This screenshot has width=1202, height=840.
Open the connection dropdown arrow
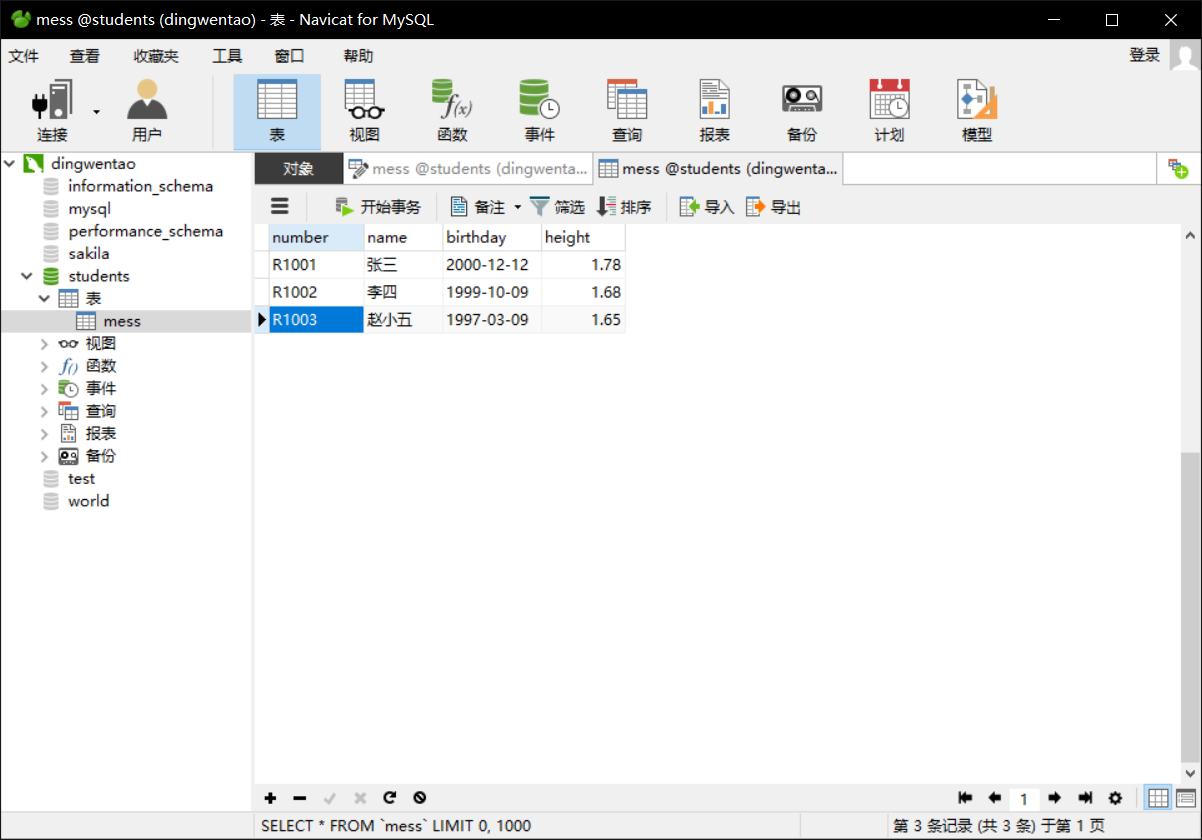97,111
